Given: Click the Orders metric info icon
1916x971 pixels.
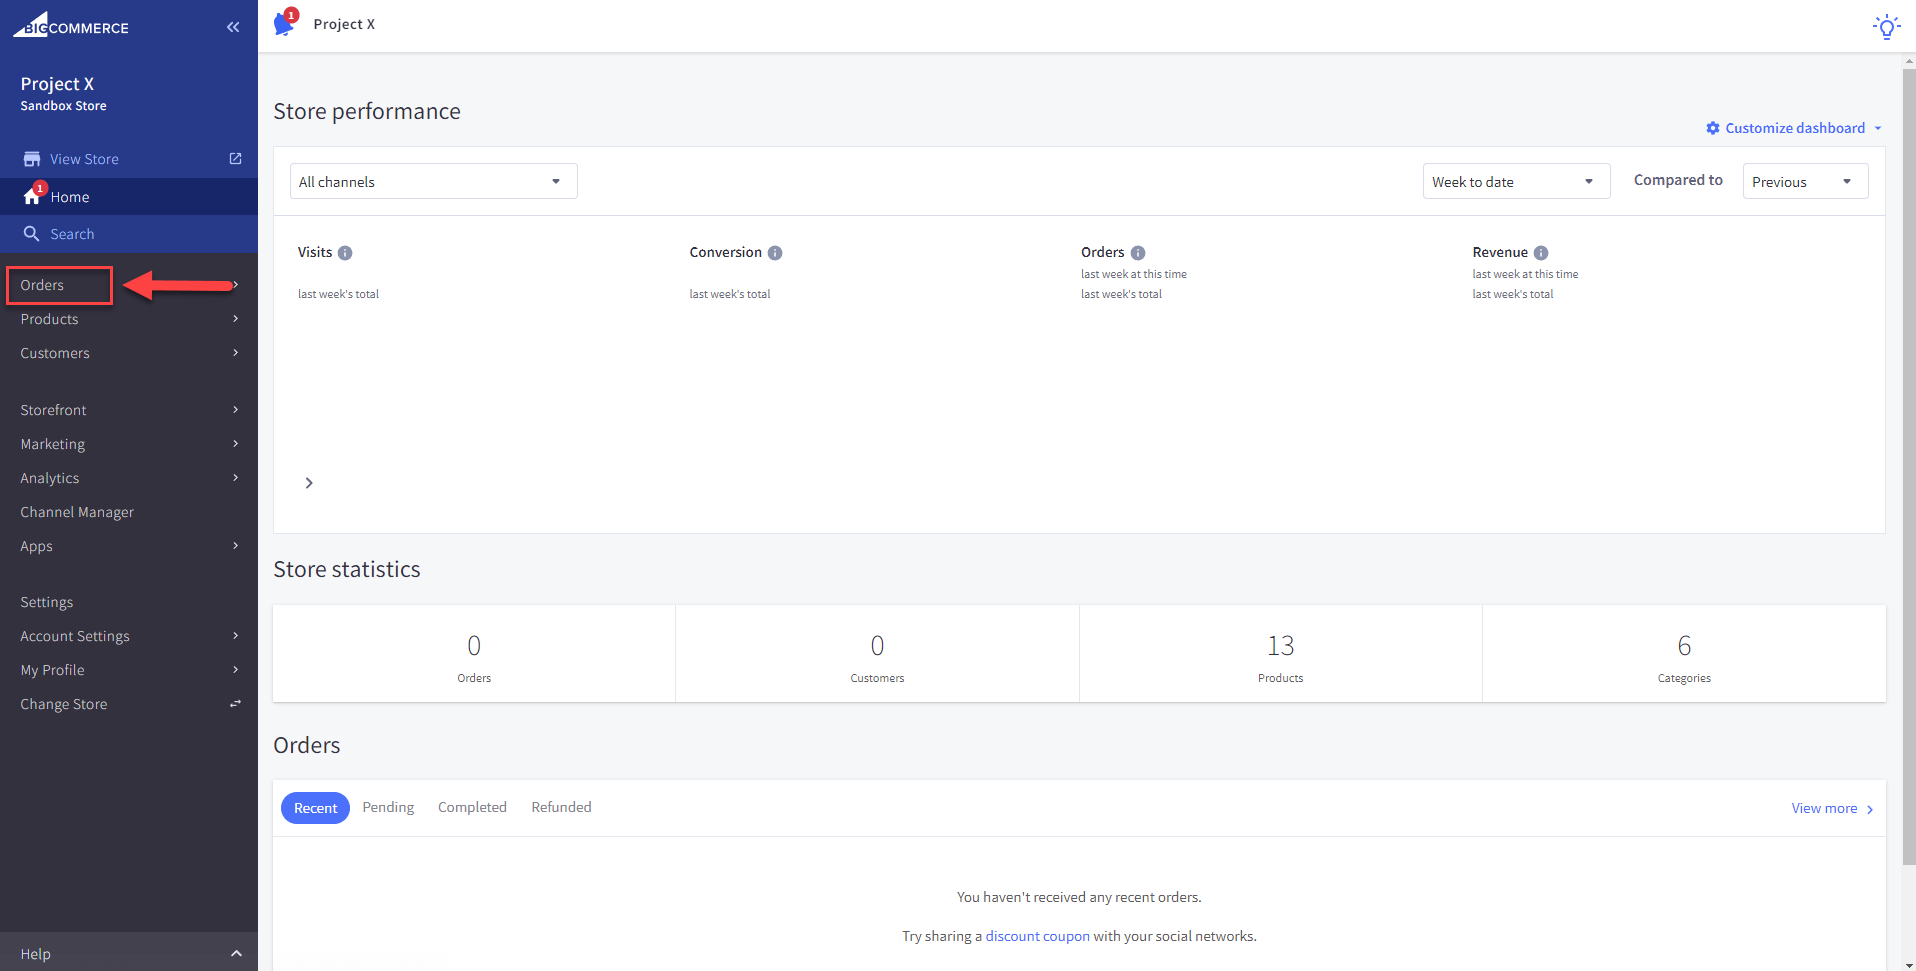Looking at the screenshot, I should coord(1138,253).
